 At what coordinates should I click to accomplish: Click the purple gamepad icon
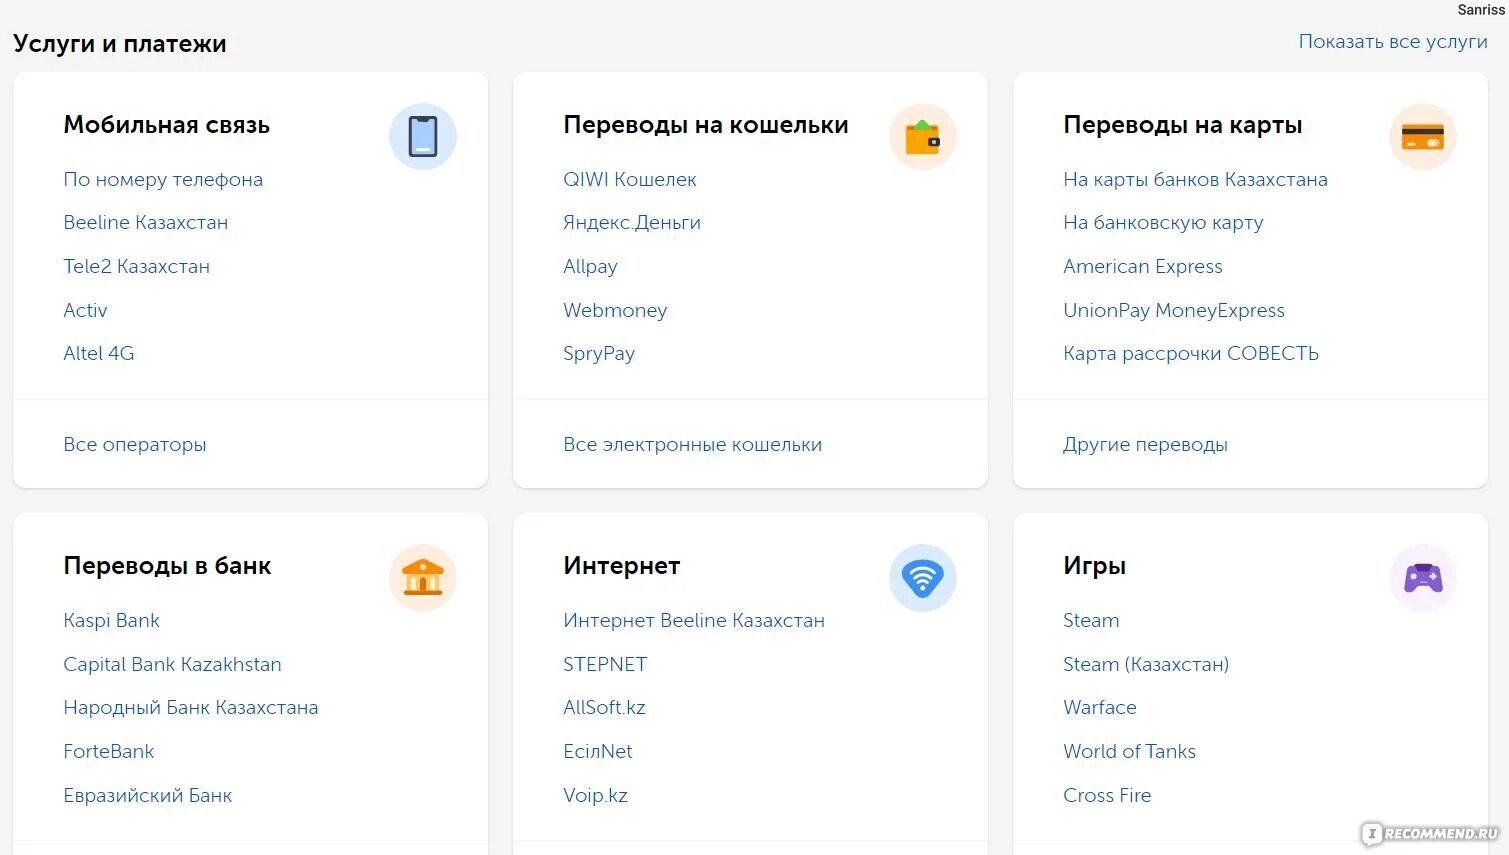click(x=1422, y=578)
